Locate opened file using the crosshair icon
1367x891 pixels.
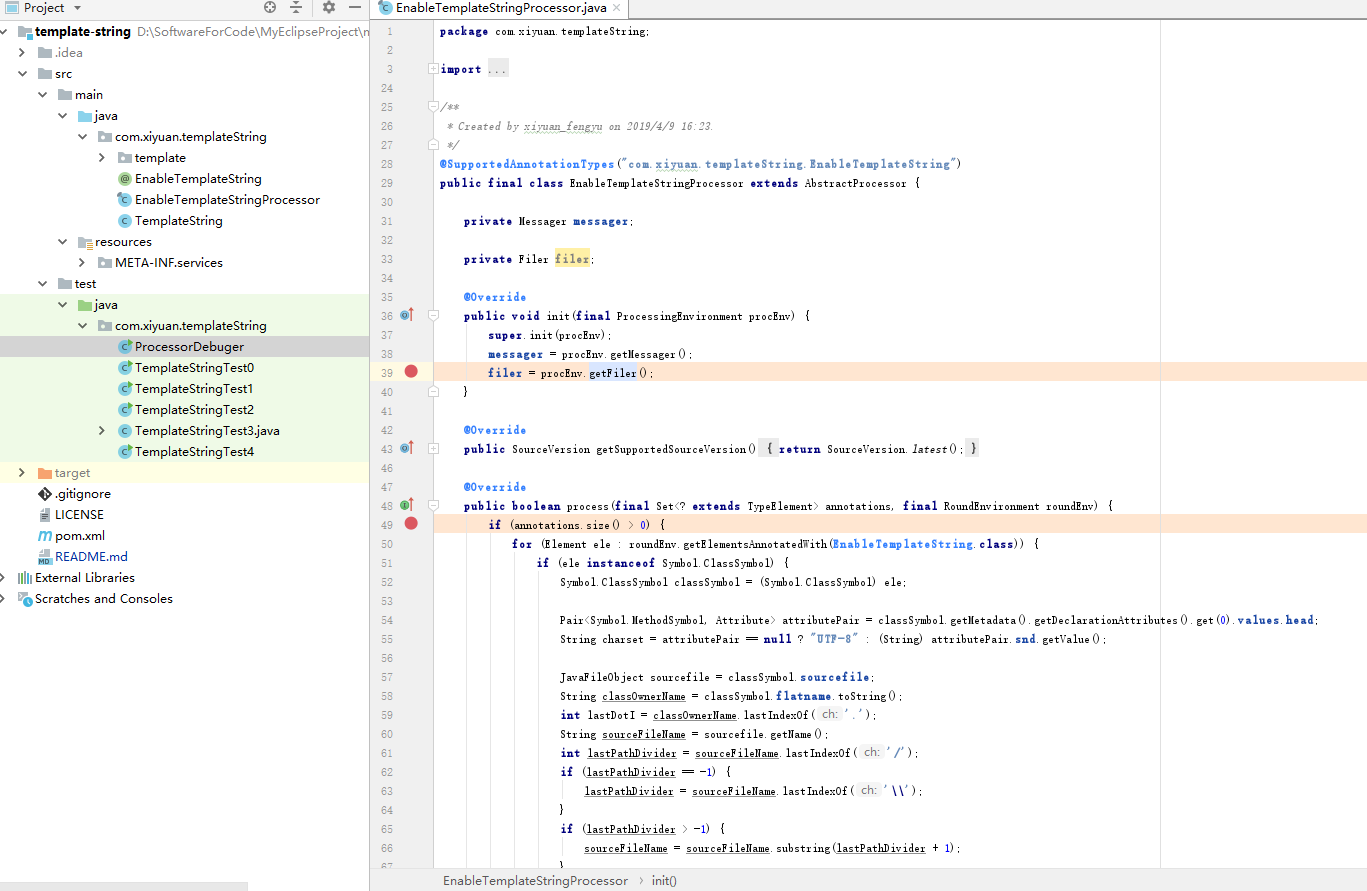pyautogui.click(x=269, y=8)
